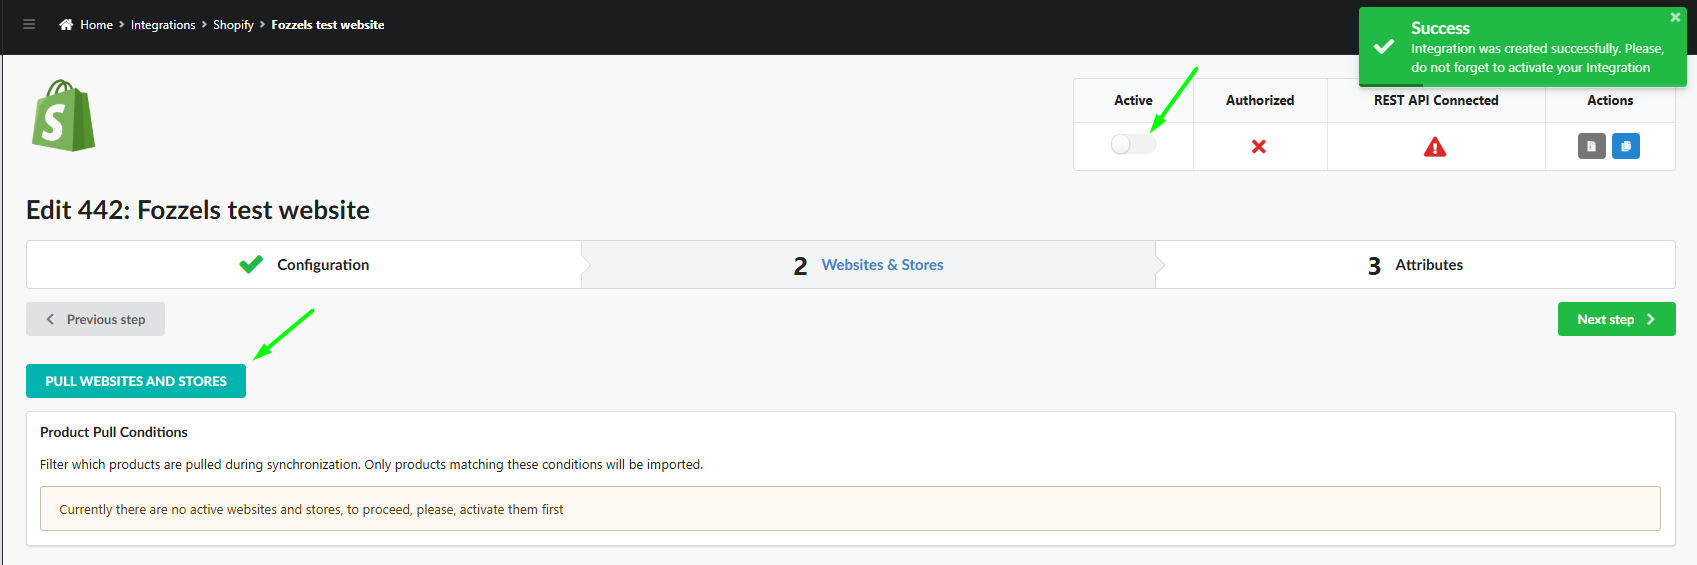Go back with Previous step button
Screen dimensions: 1697x565
(x=95, y=319)
